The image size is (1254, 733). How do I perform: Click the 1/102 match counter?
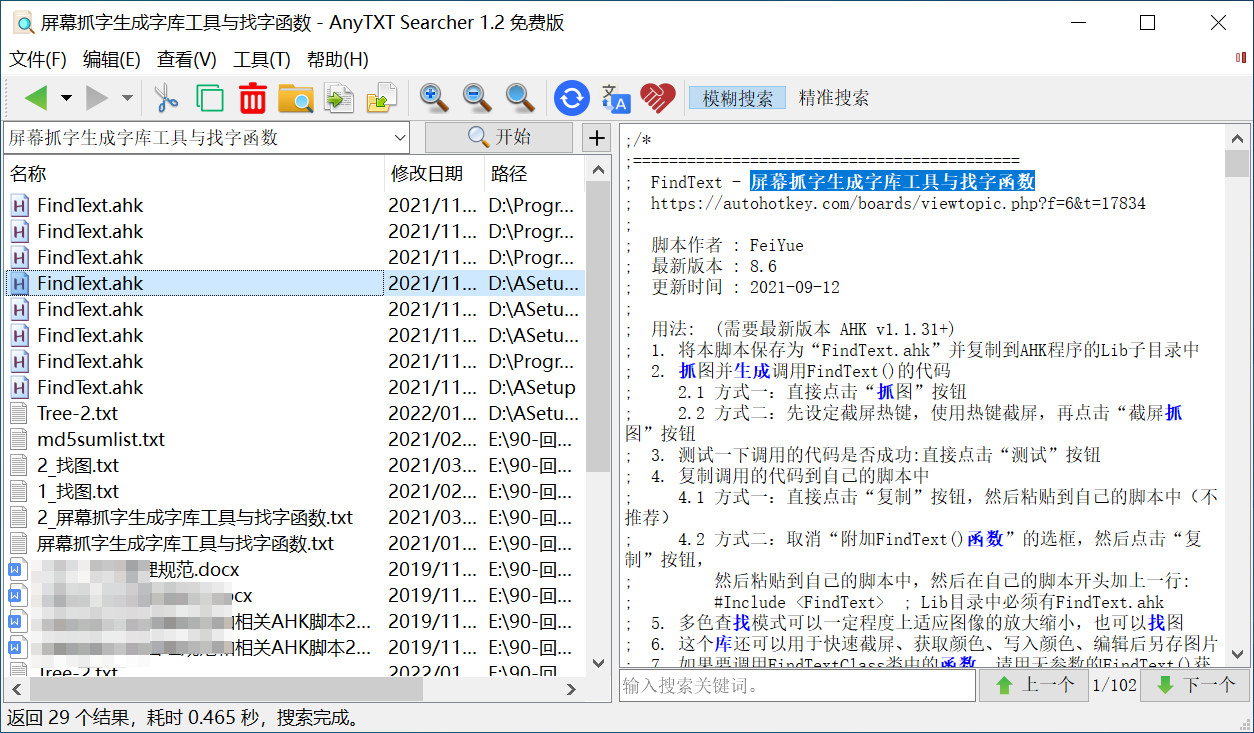click(1113, 685)
